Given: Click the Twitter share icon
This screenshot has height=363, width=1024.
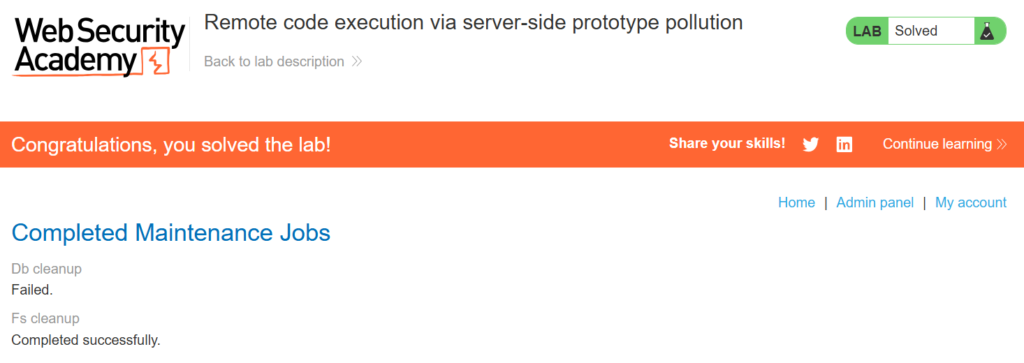Looking at the screenshot, I should coord(810,145).
